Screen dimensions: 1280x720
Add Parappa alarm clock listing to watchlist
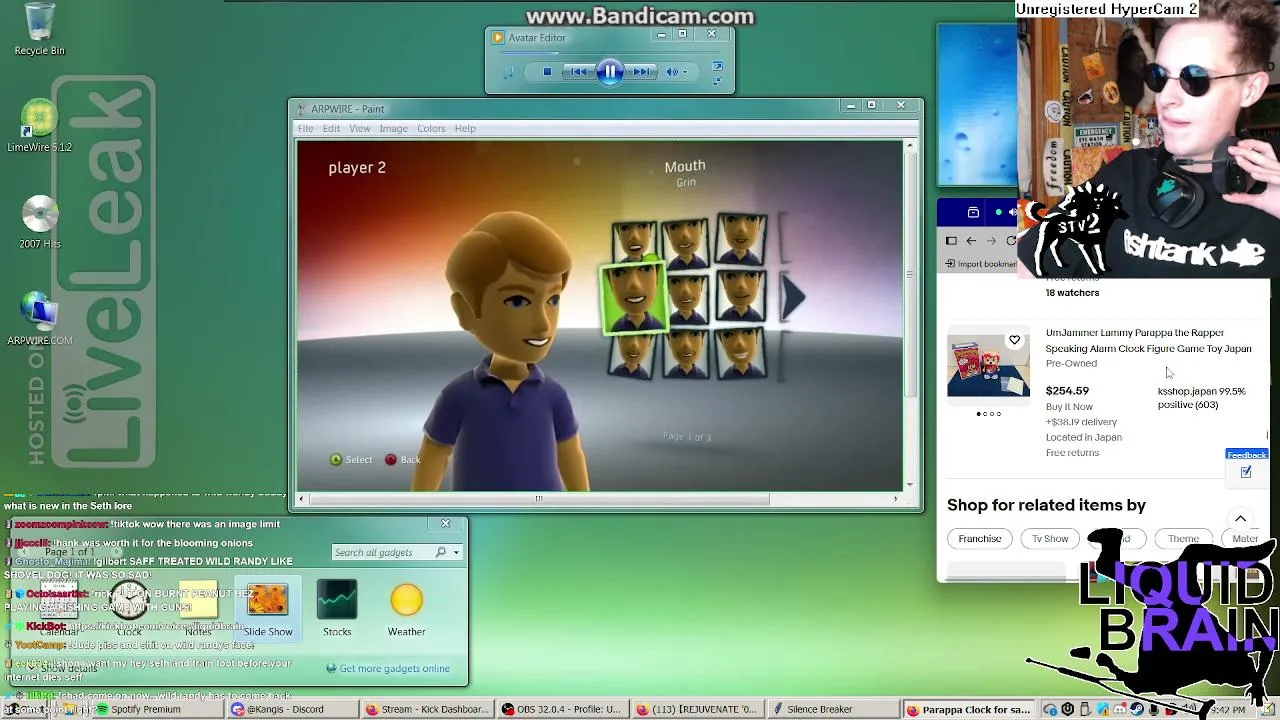pos(1014,340)
